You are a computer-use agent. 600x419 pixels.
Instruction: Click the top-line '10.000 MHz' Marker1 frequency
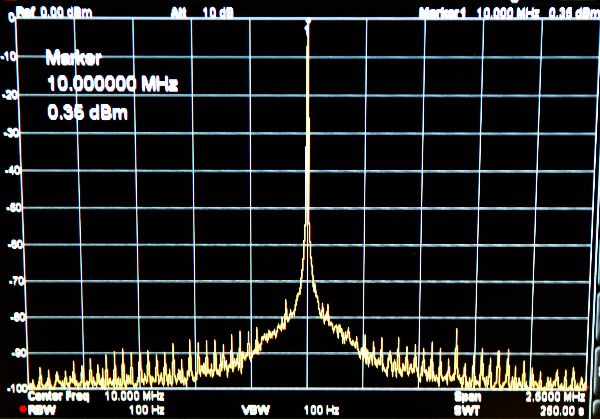(508, 13)
